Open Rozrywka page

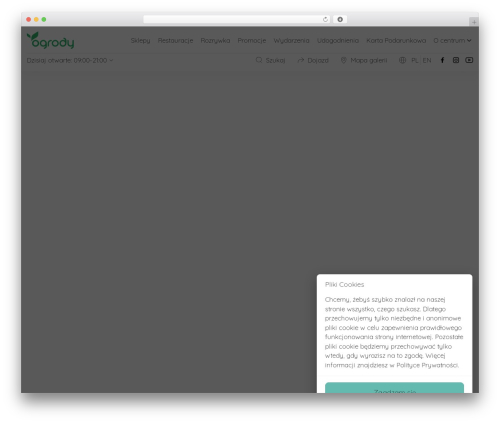(x=215, y=41)
